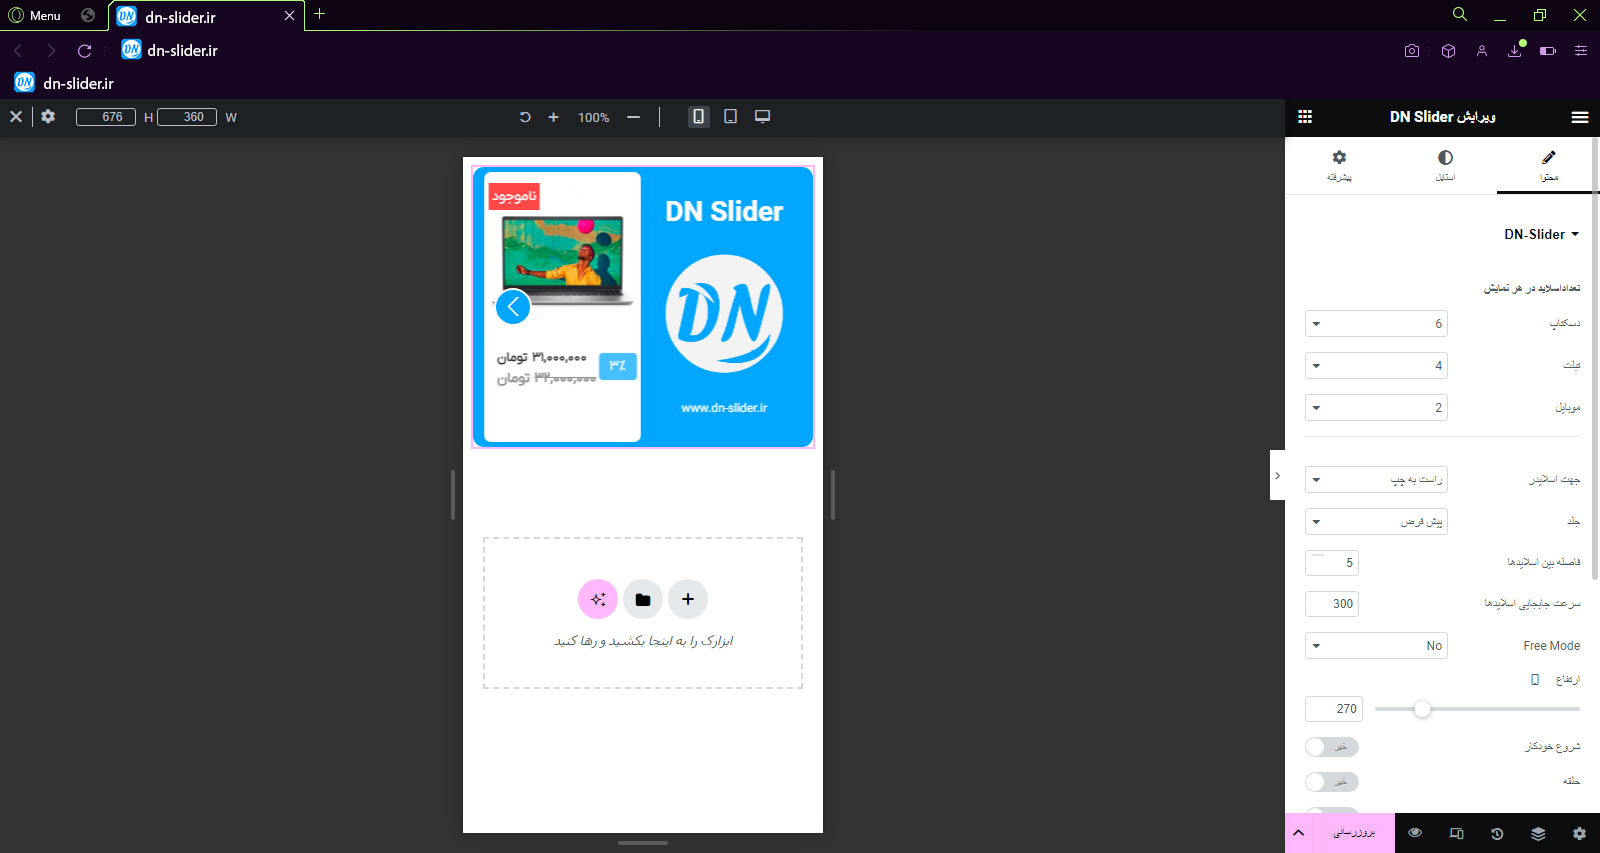Click the www.dn-slider.ir text in slide

pos(724,408)
